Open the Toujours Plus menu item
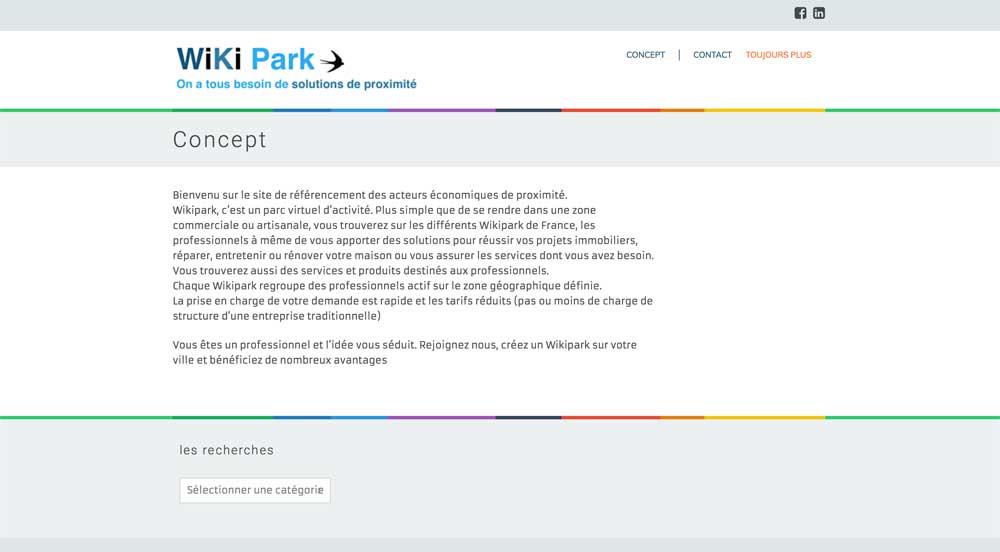 click(x=778, y=55)
